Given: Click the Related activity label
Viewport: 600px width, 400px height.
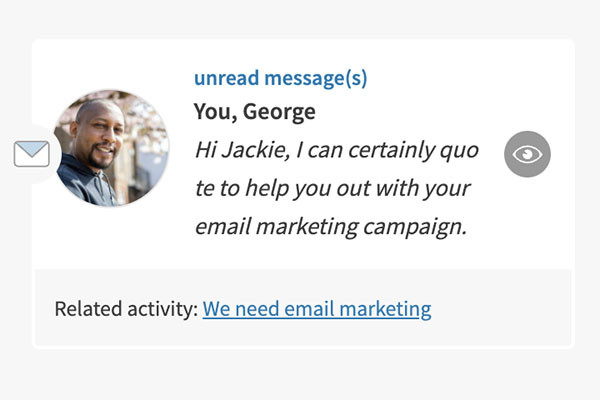Looking at the screenshot, I should tap(126, 309).
